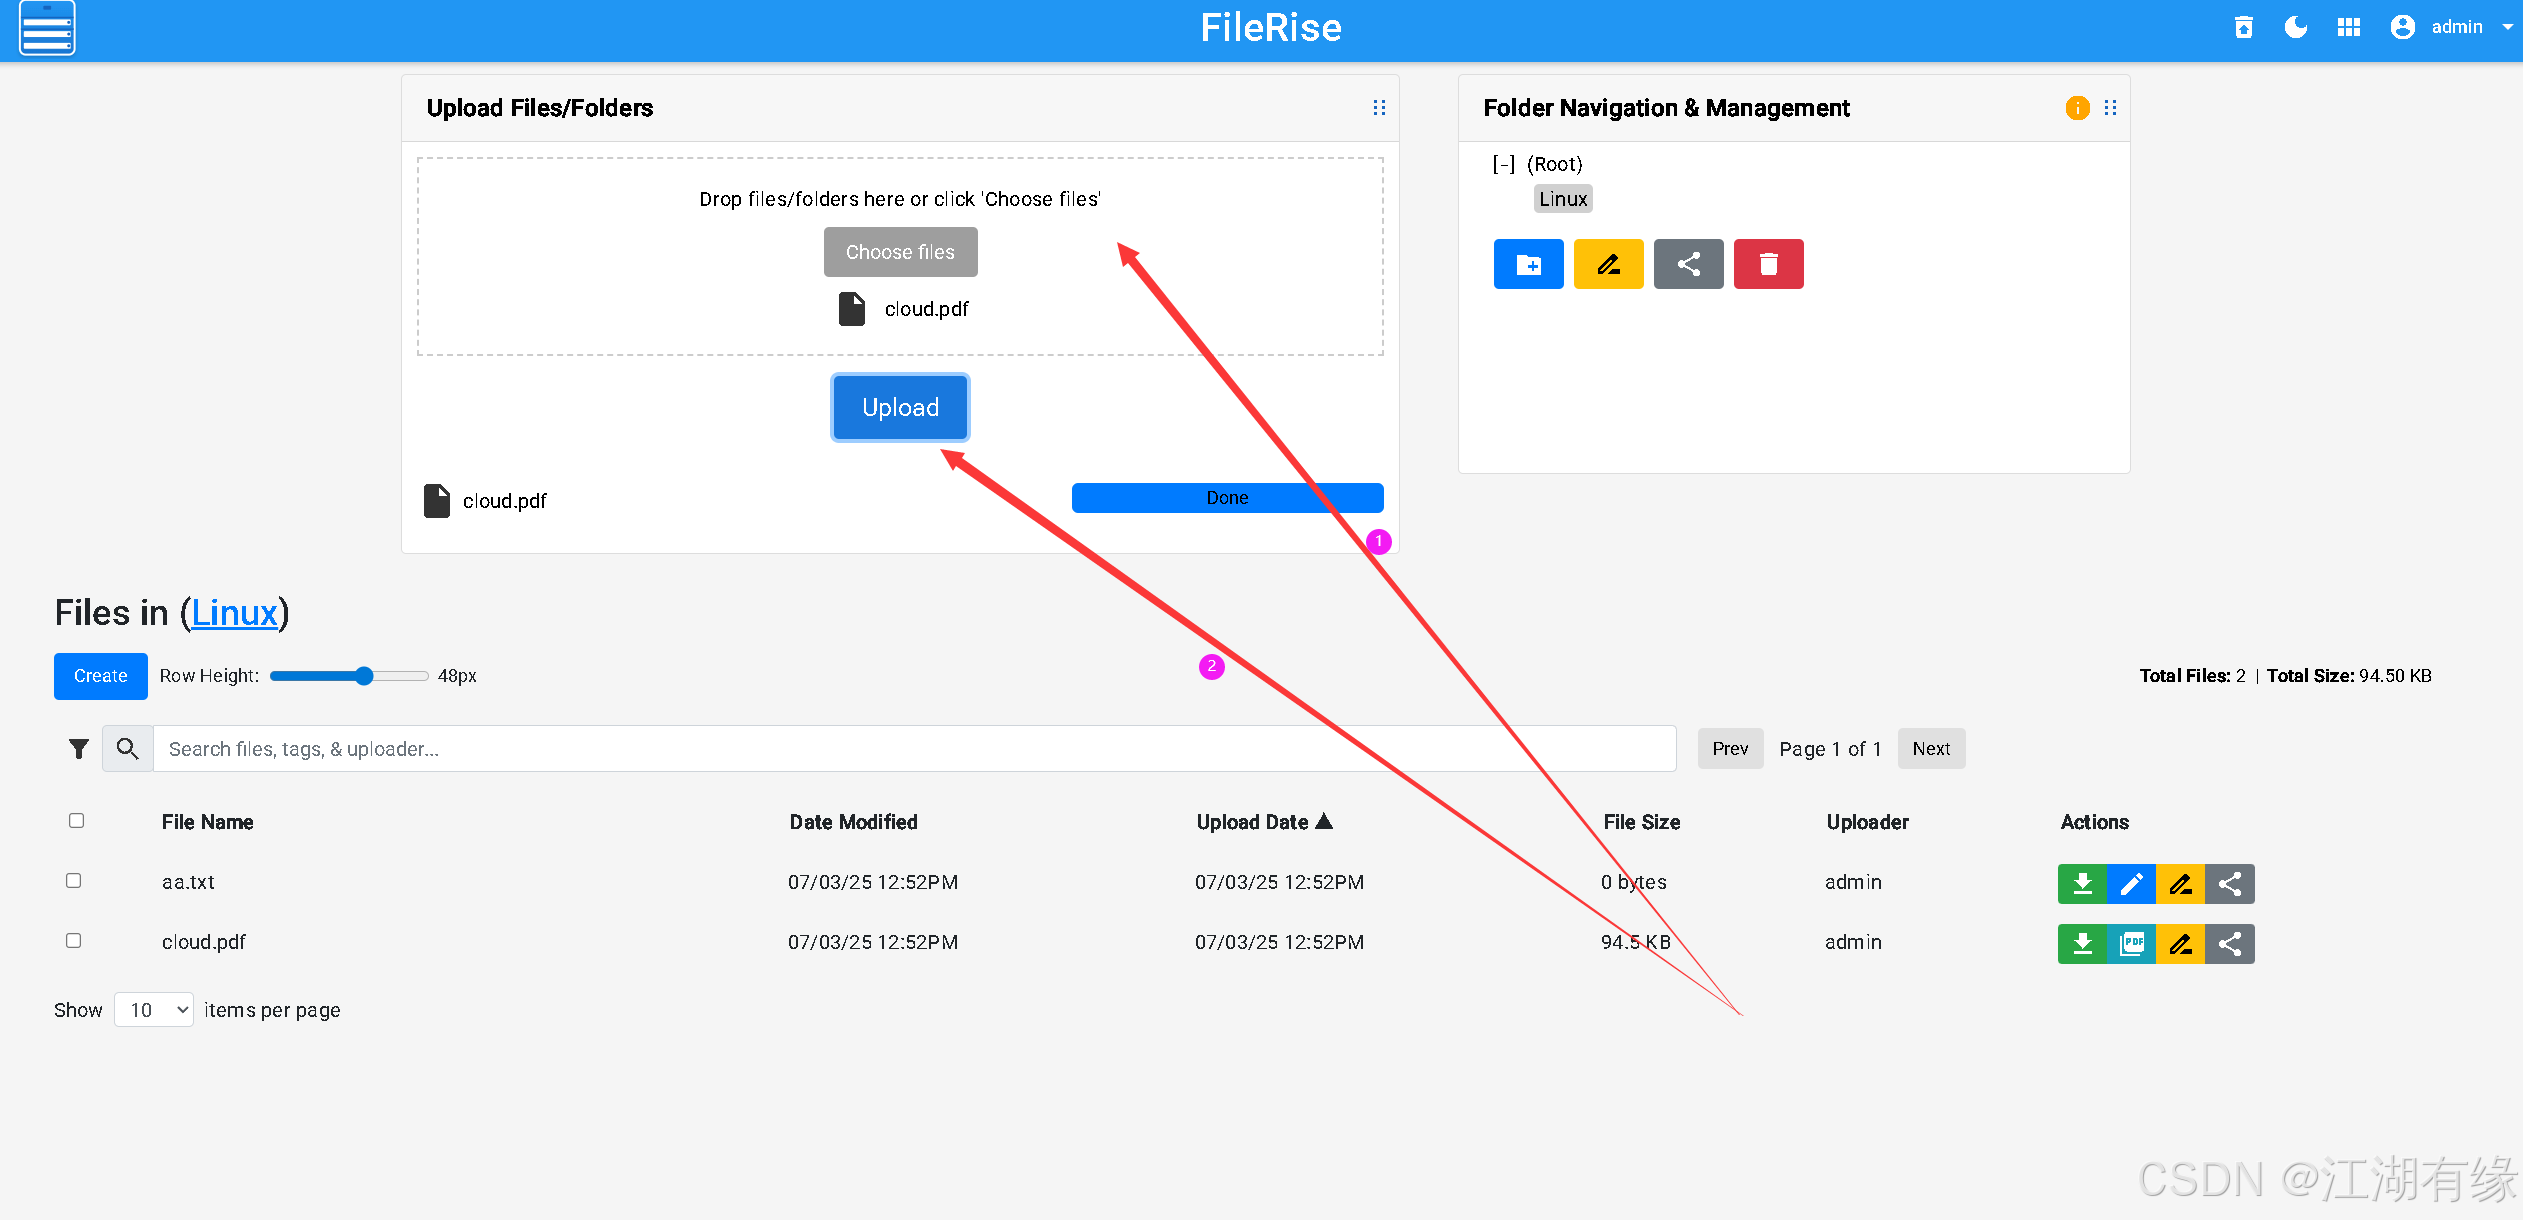
Task: Click the red delete folder button
Action: click(1768, 264)
